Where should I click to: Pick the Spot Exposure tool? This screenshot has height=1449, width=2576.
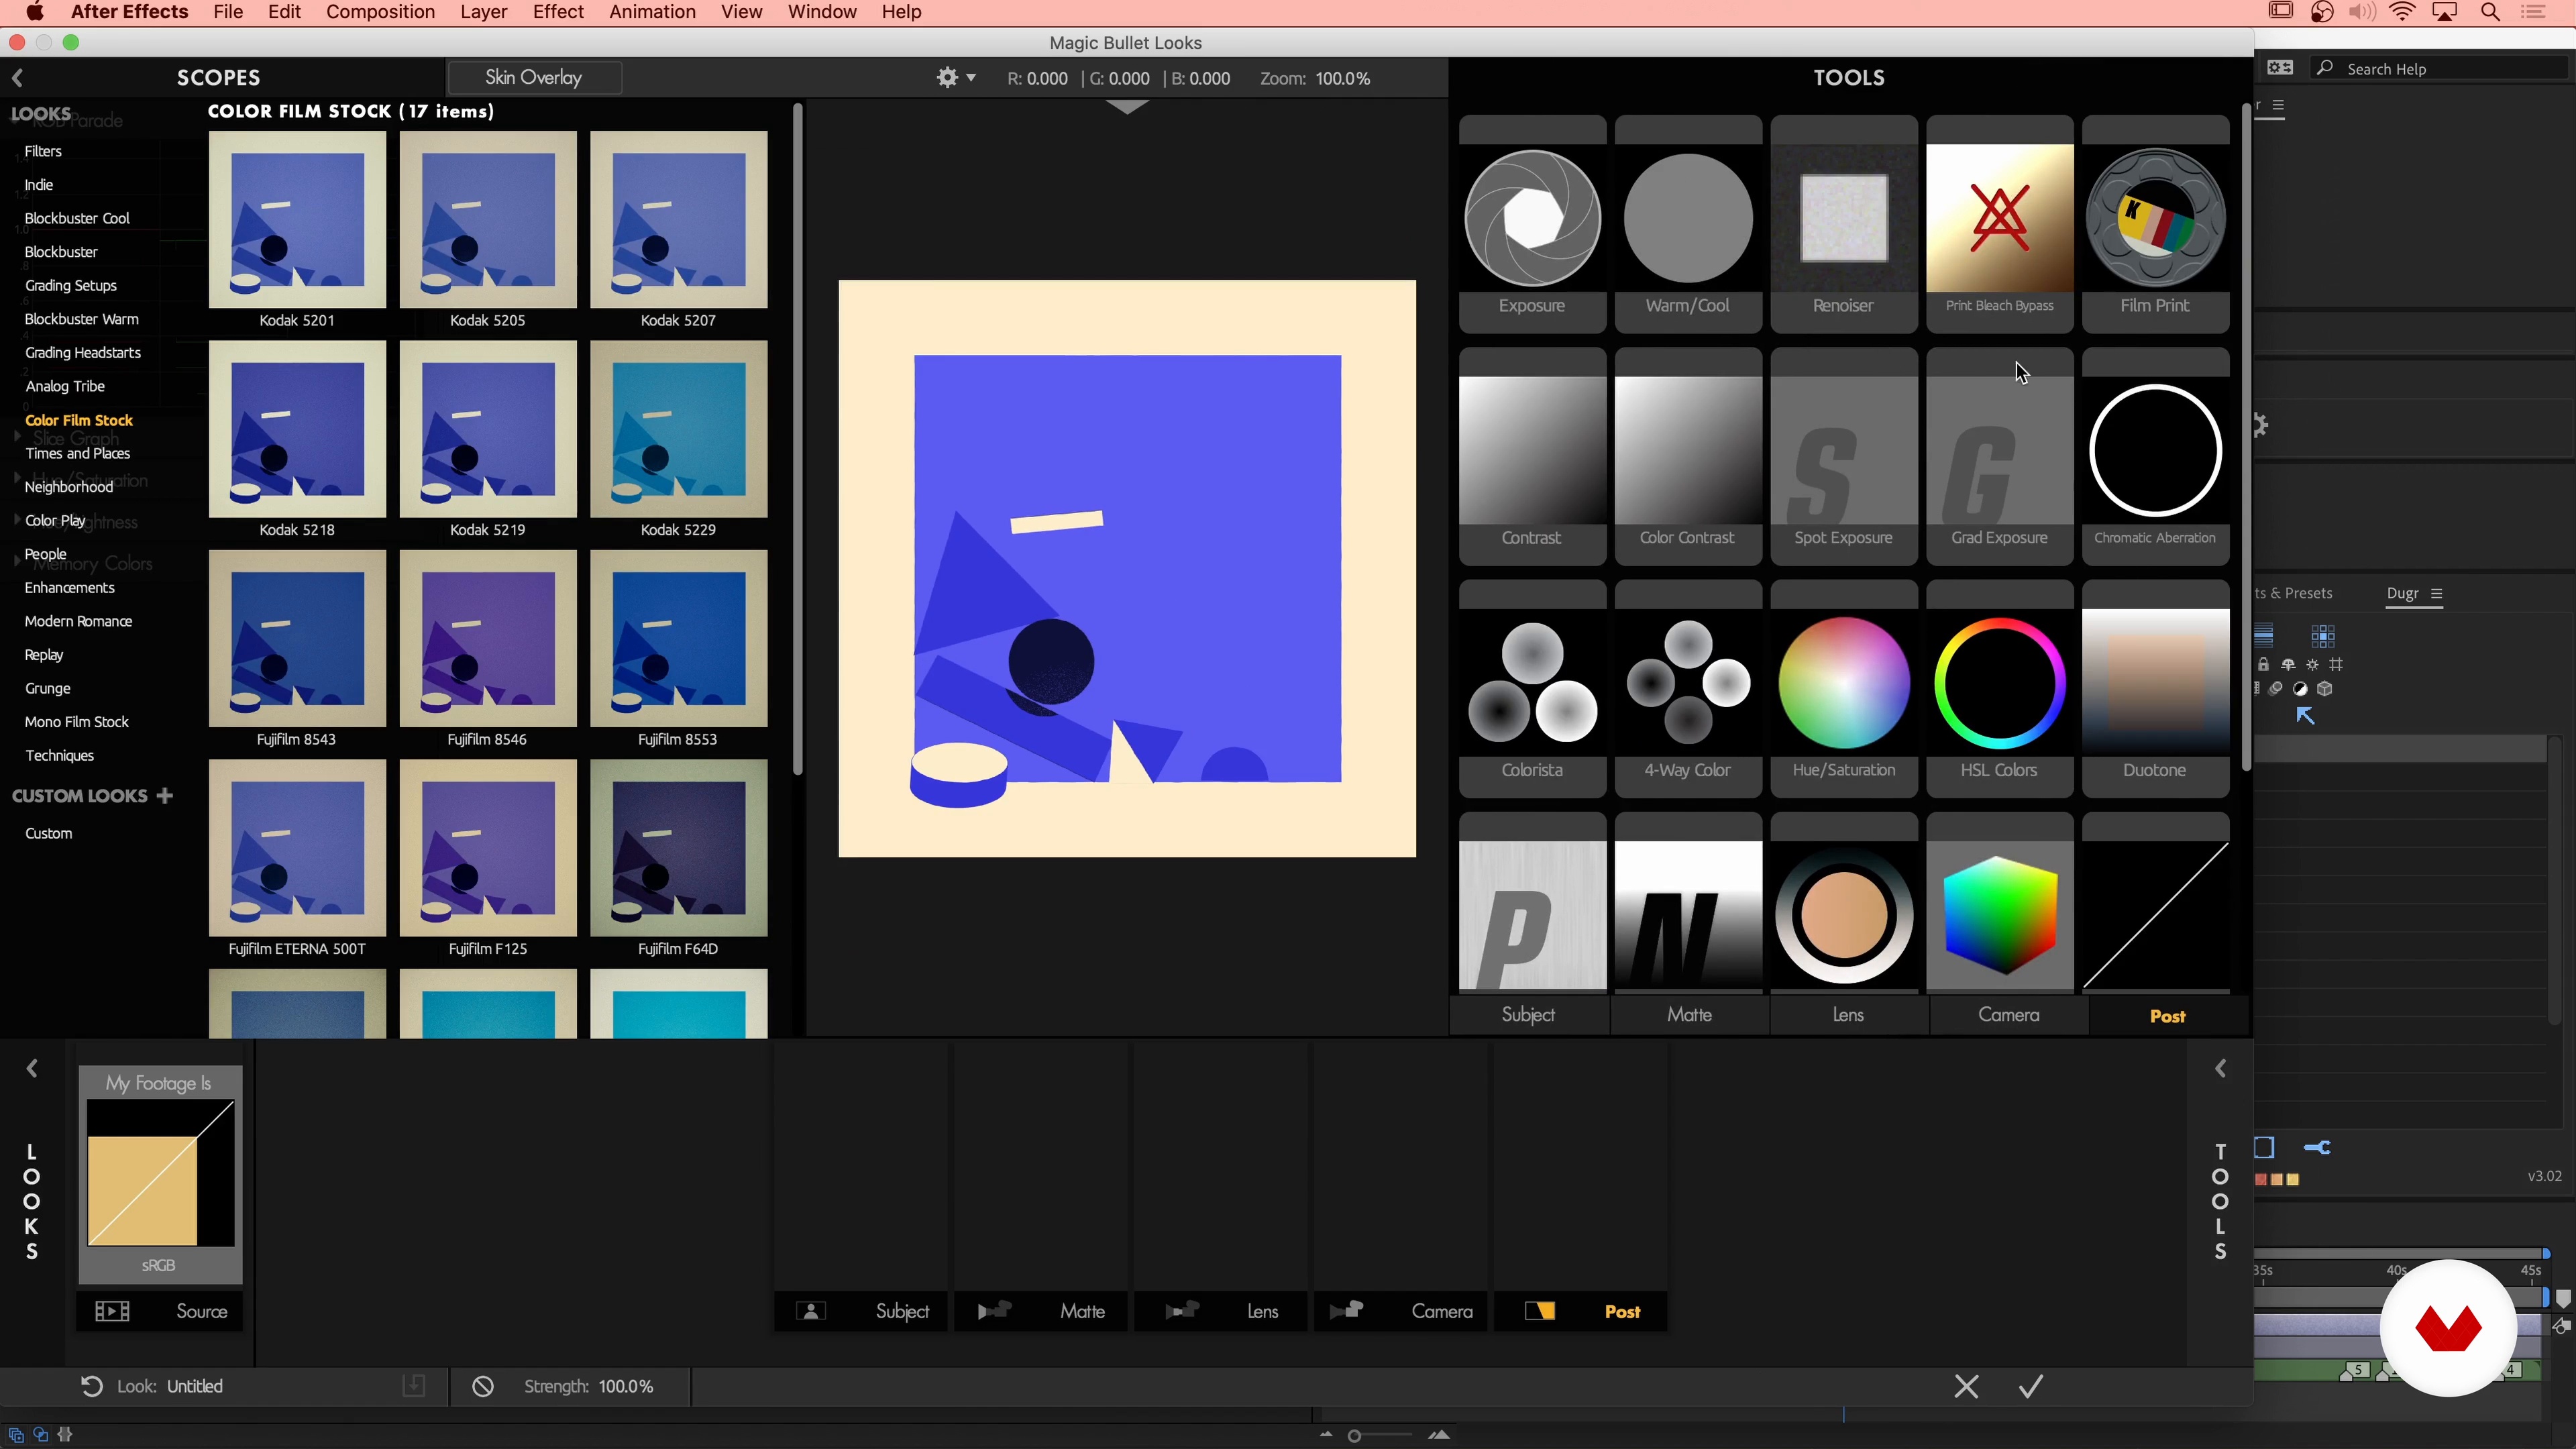(x=1844, y=456)
